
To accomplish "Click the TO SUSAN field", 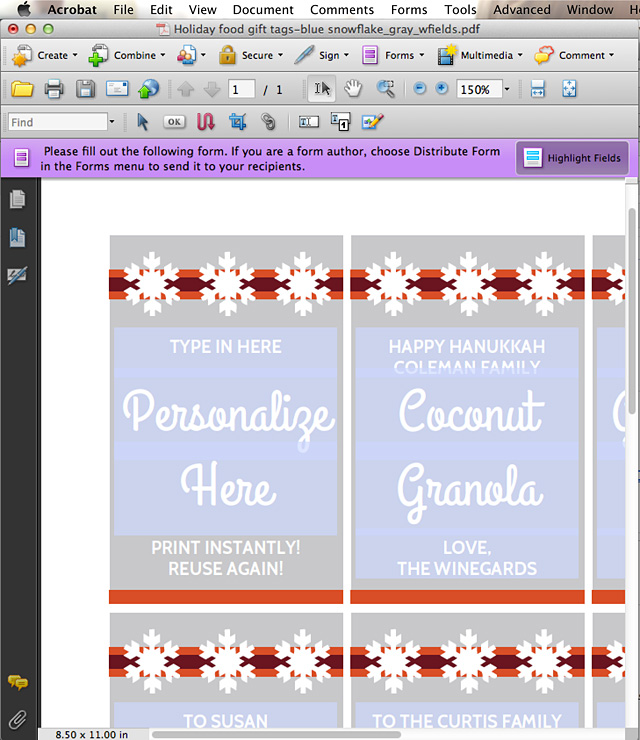I will coord(225,715).
